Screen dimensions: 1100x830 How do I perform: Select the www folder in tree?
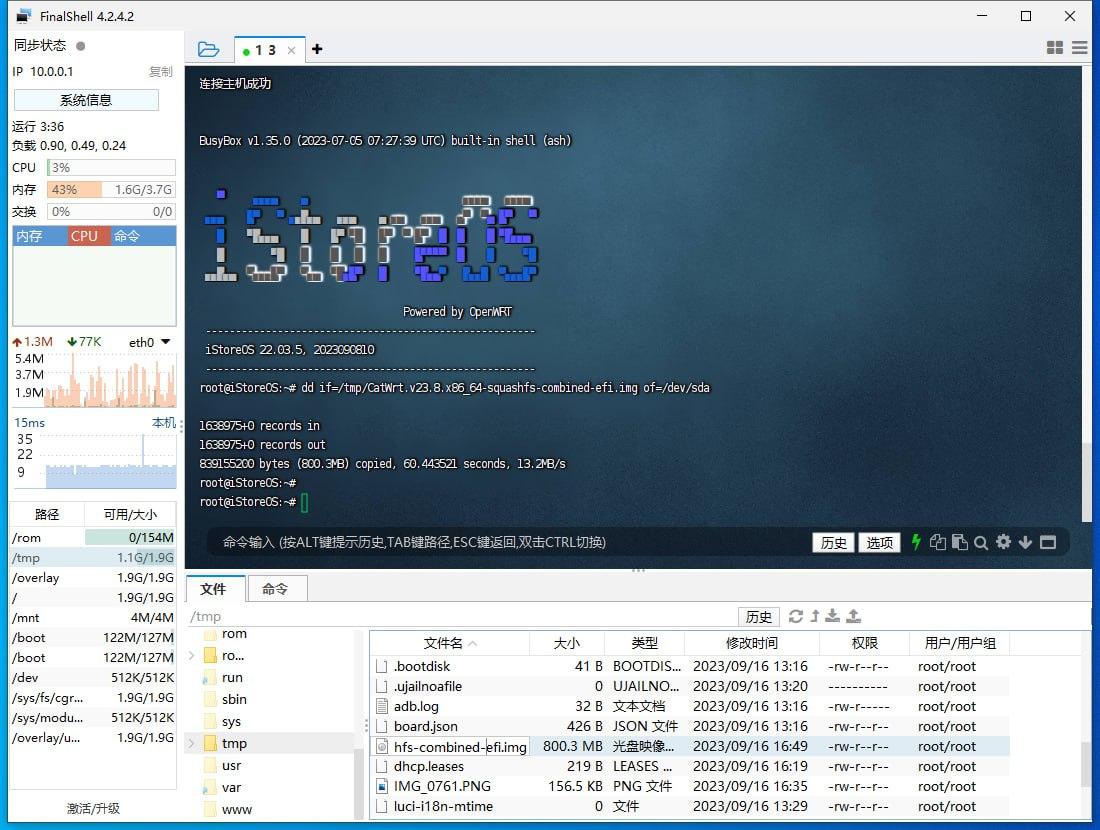point(236,809)
